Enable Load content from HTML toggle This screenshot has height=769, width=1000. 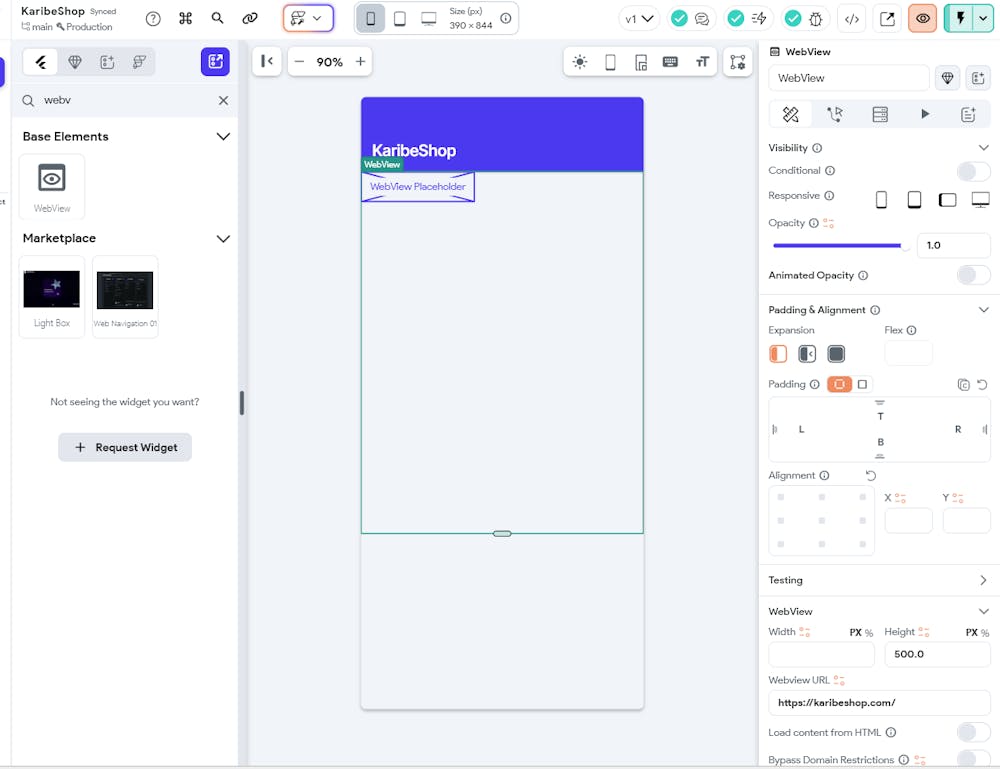(x=973, y=733)
